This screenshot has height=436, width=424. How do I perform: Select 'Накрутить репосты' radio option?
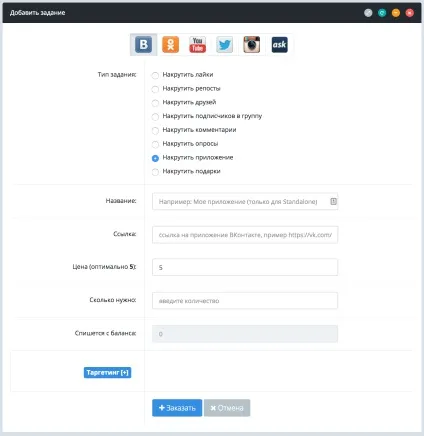pos(155,89)
